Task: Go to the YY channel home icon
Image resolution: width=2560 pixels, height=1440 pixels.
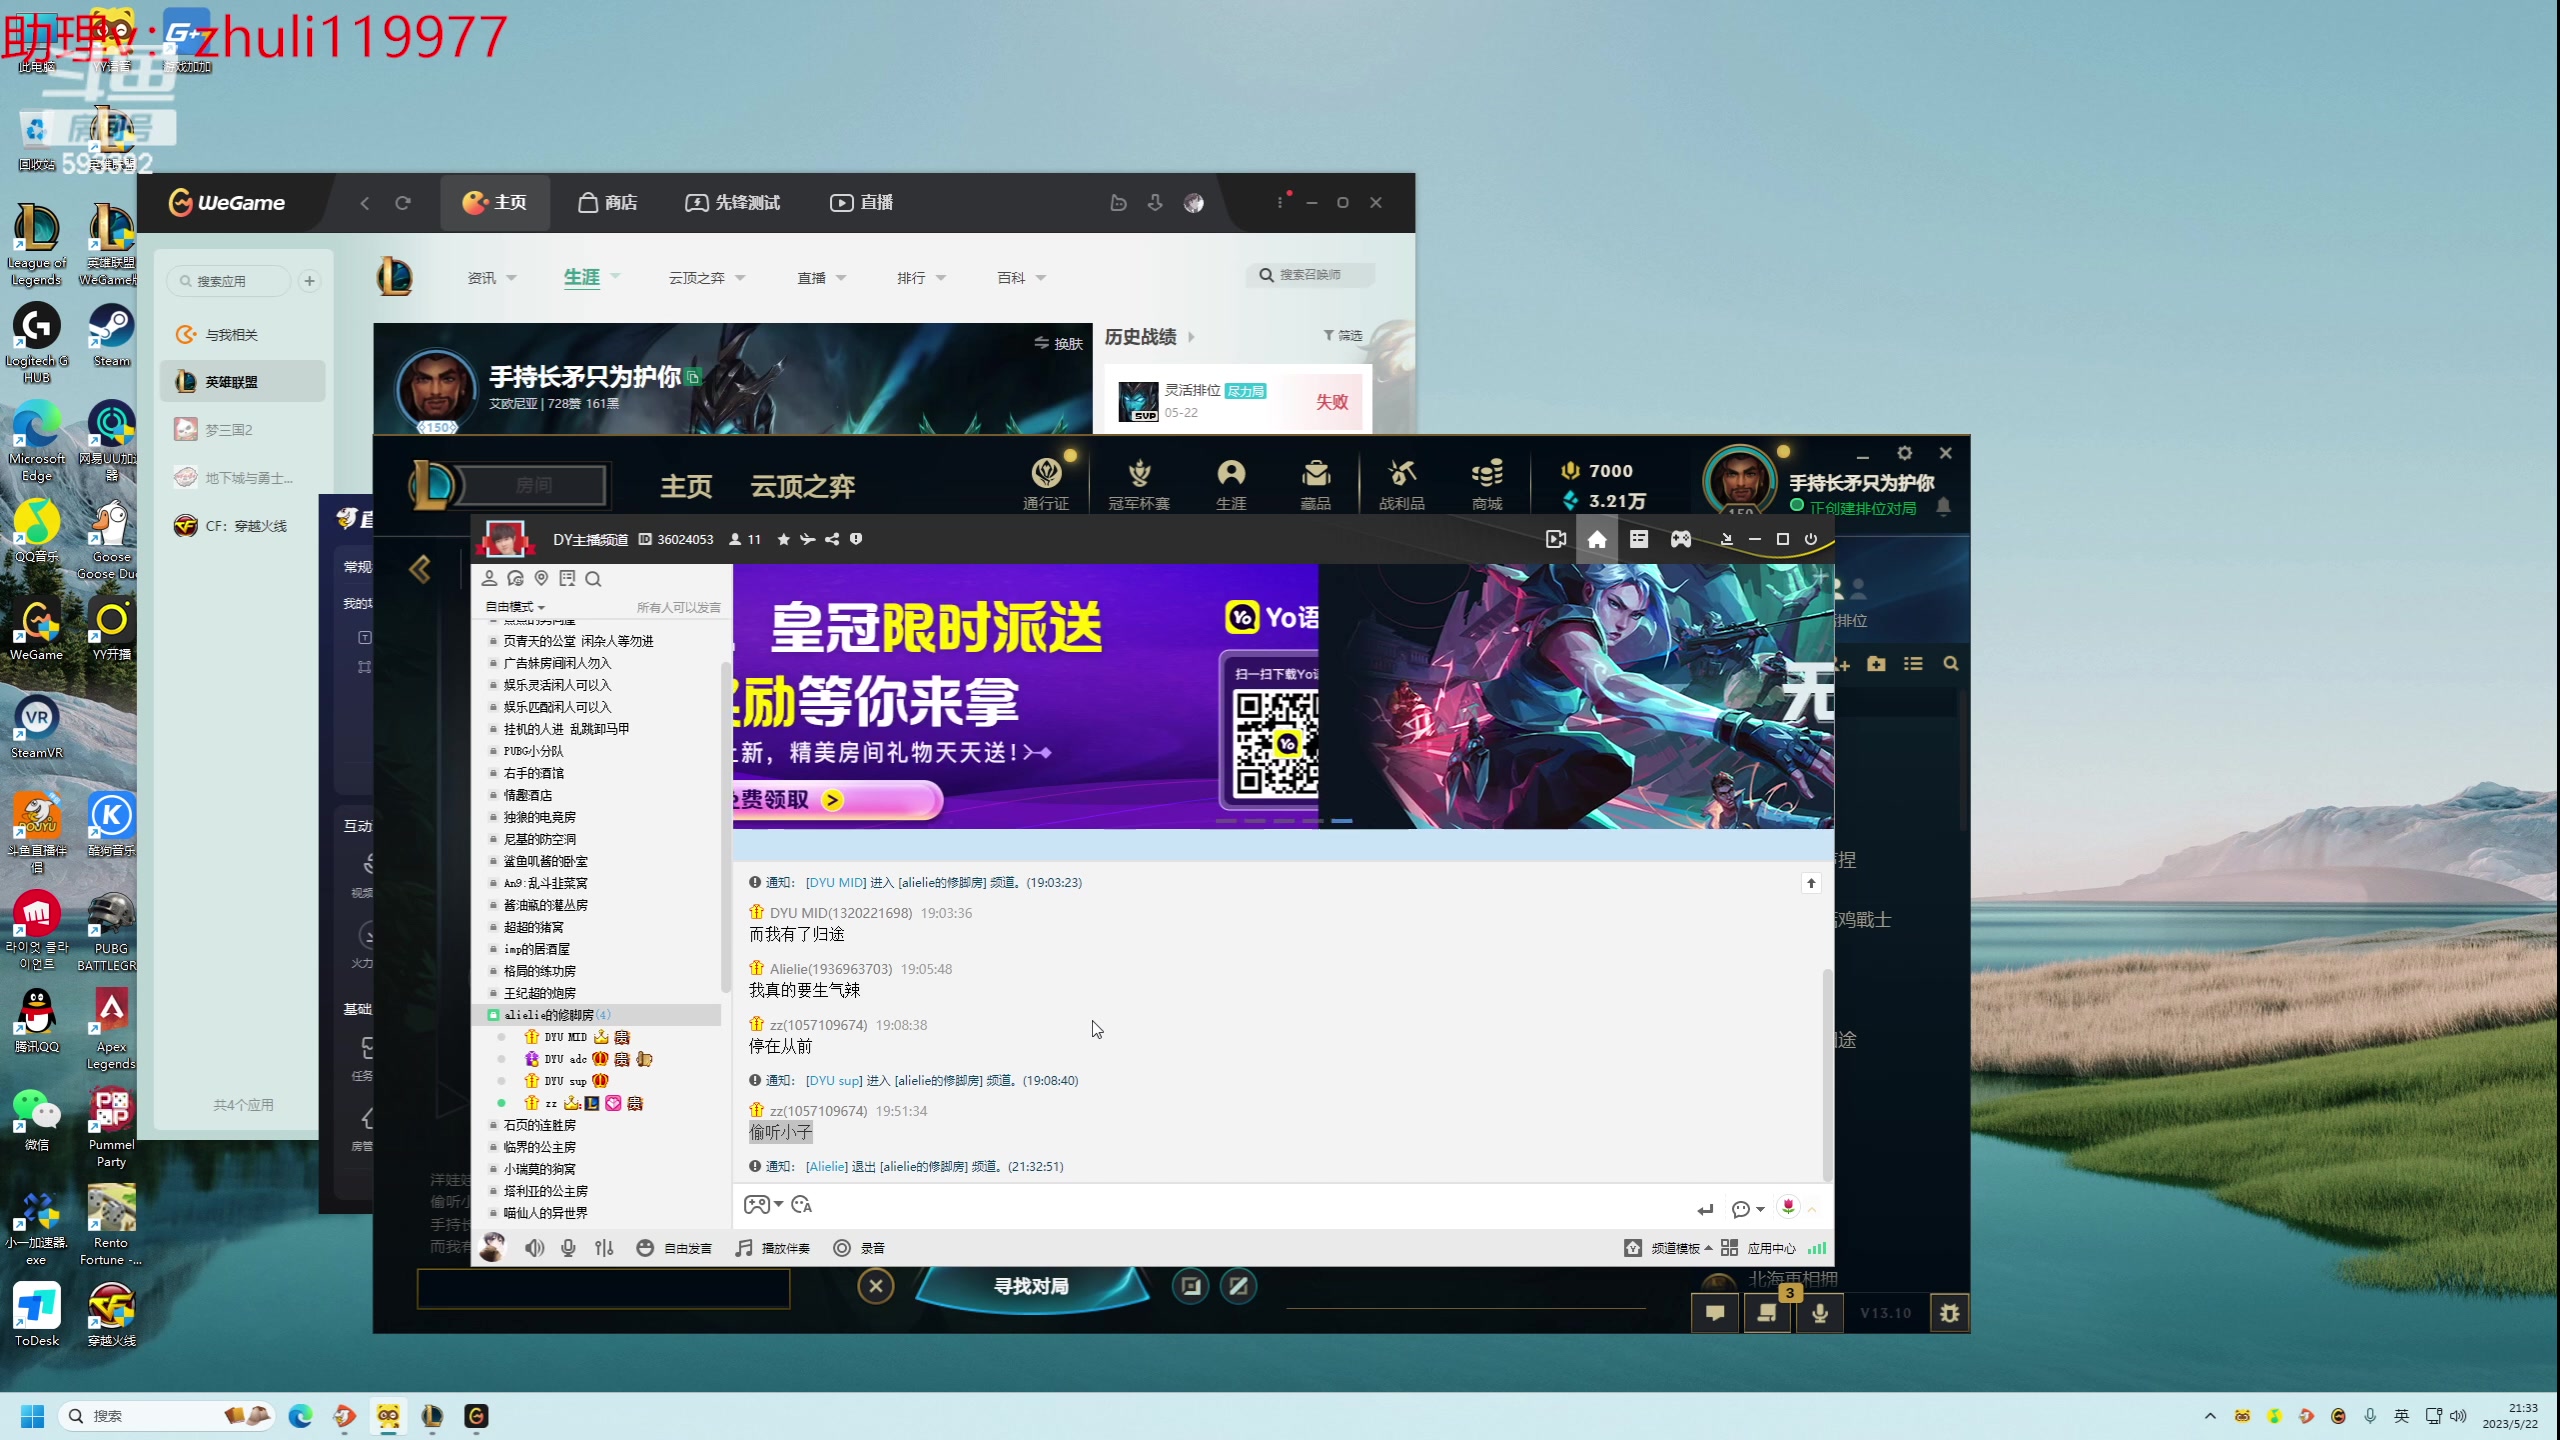Action: (x=1597, y=539)
